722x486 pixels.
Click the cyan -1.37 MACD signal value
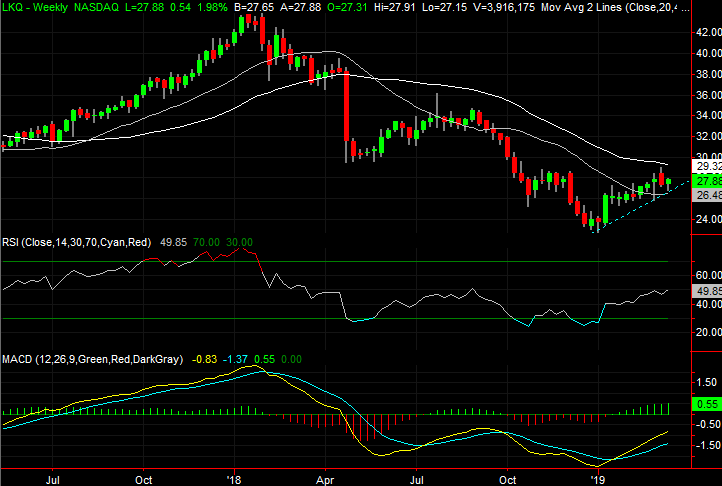235,359
